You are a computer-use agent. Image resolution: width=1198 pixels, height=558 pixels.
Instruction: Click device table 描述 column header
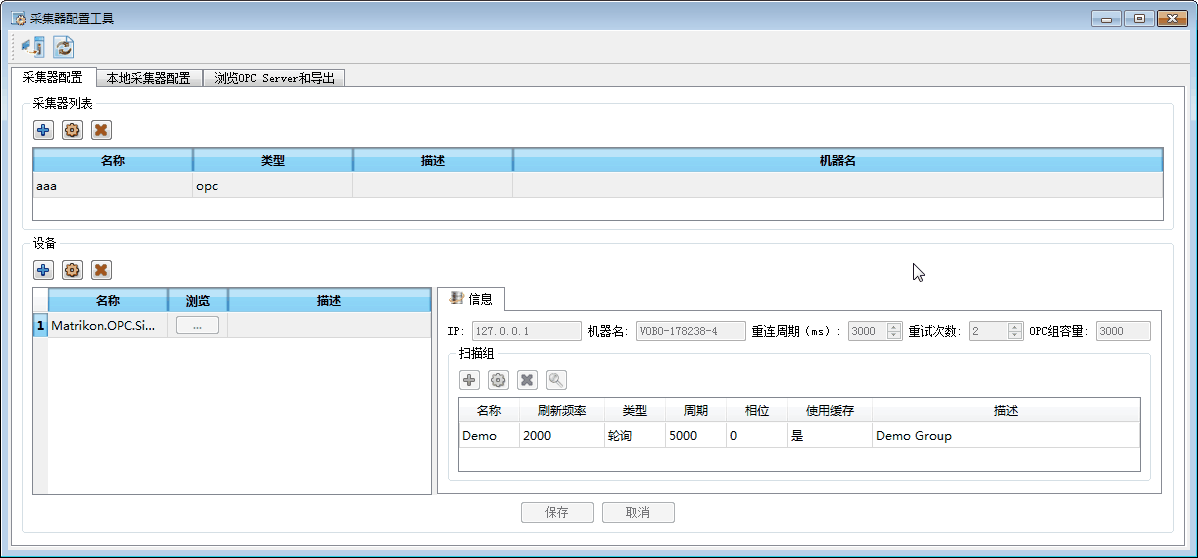[329, 300]
